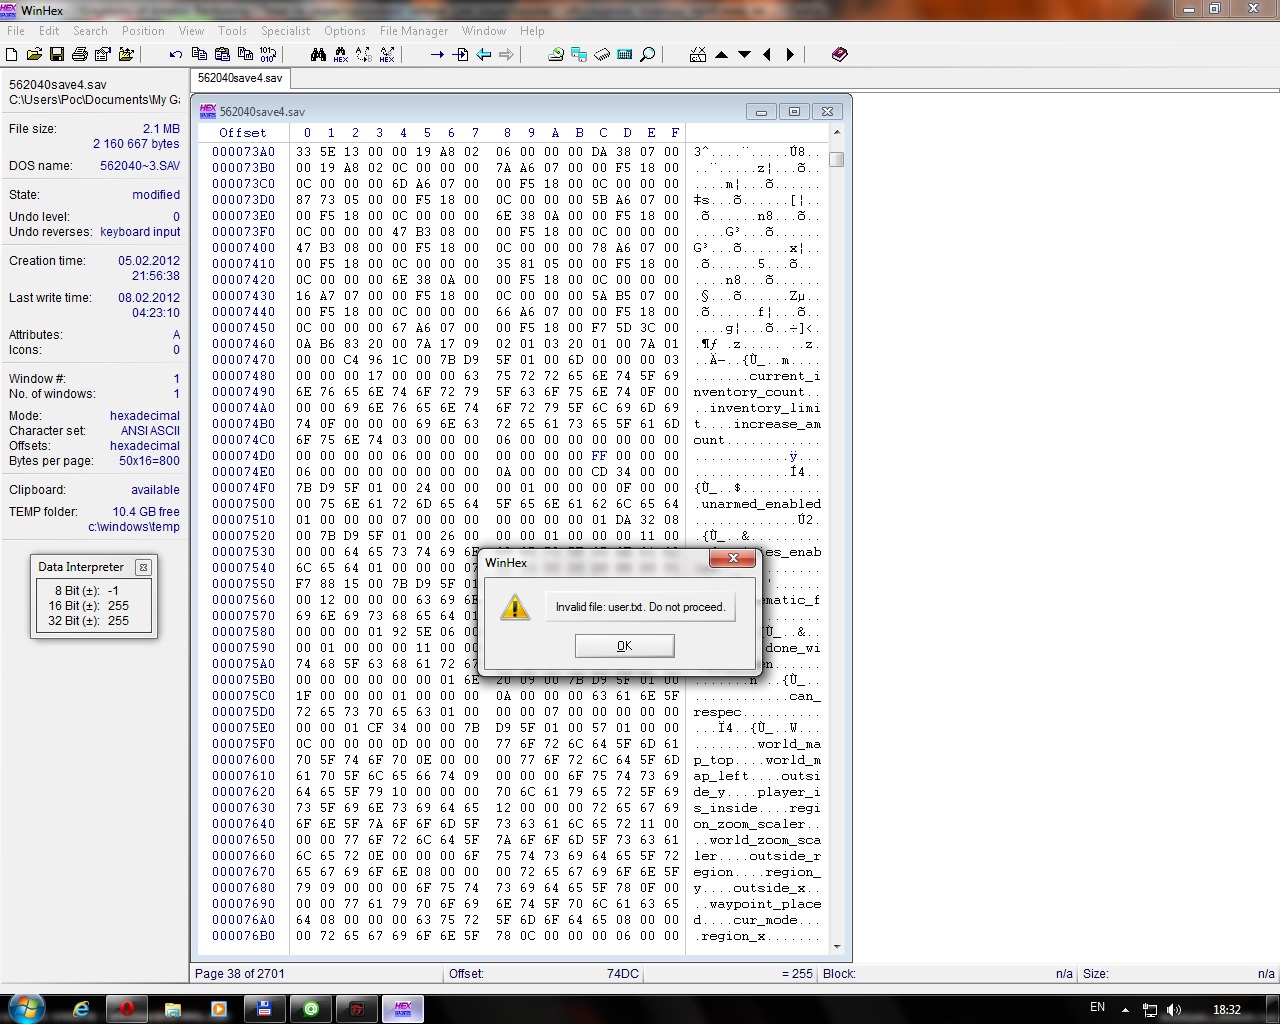
Task: Click the taskbar clock showing 18:32
Action: (x=1227, y=1010)
